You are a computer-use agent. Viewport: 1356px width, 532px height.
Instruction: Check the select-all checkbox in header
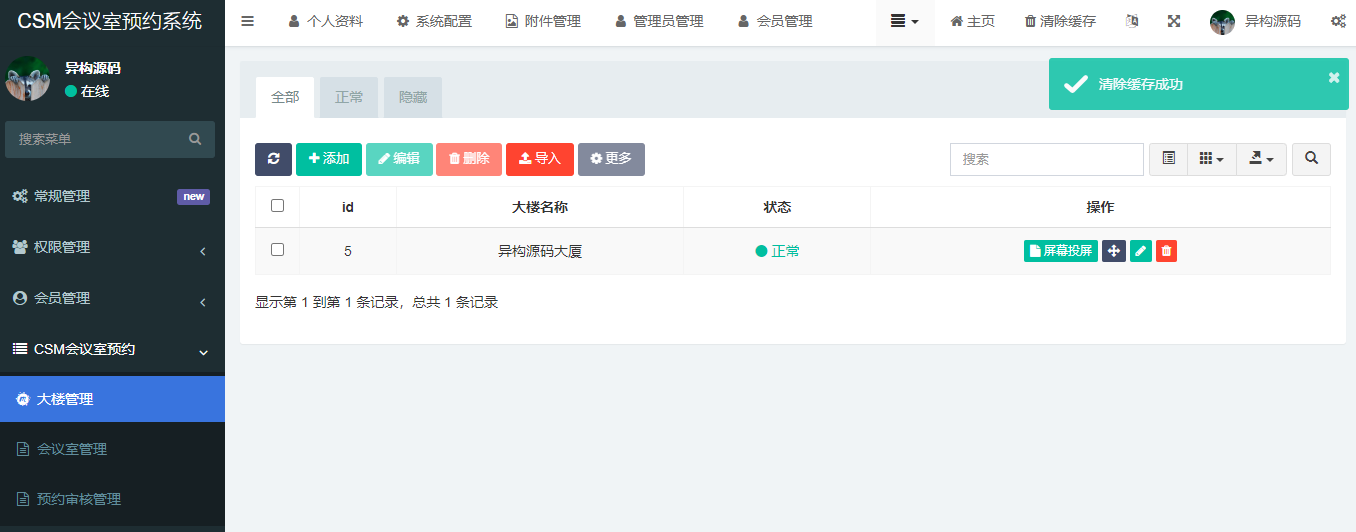pyautogui.click(x=278, y=206)
